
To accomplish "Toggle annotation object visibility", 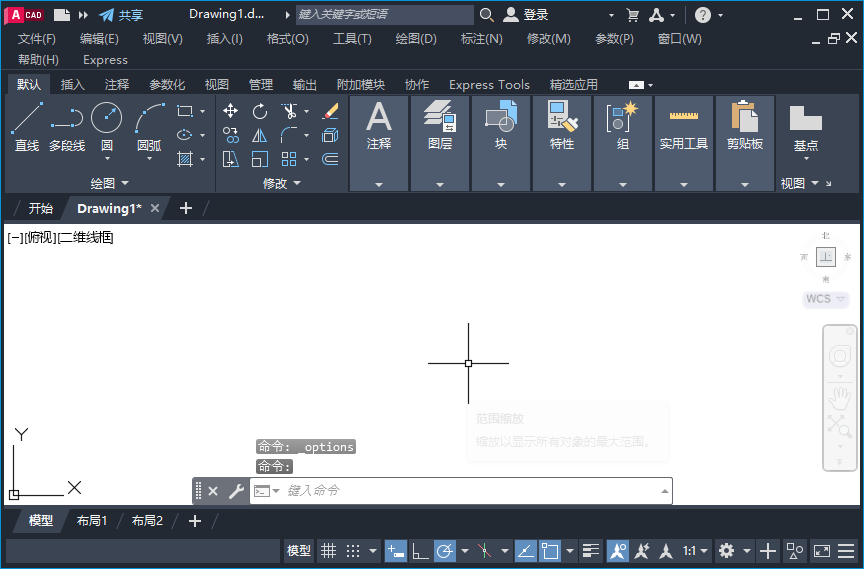I will pyautogui.click(x=618, y=550).
